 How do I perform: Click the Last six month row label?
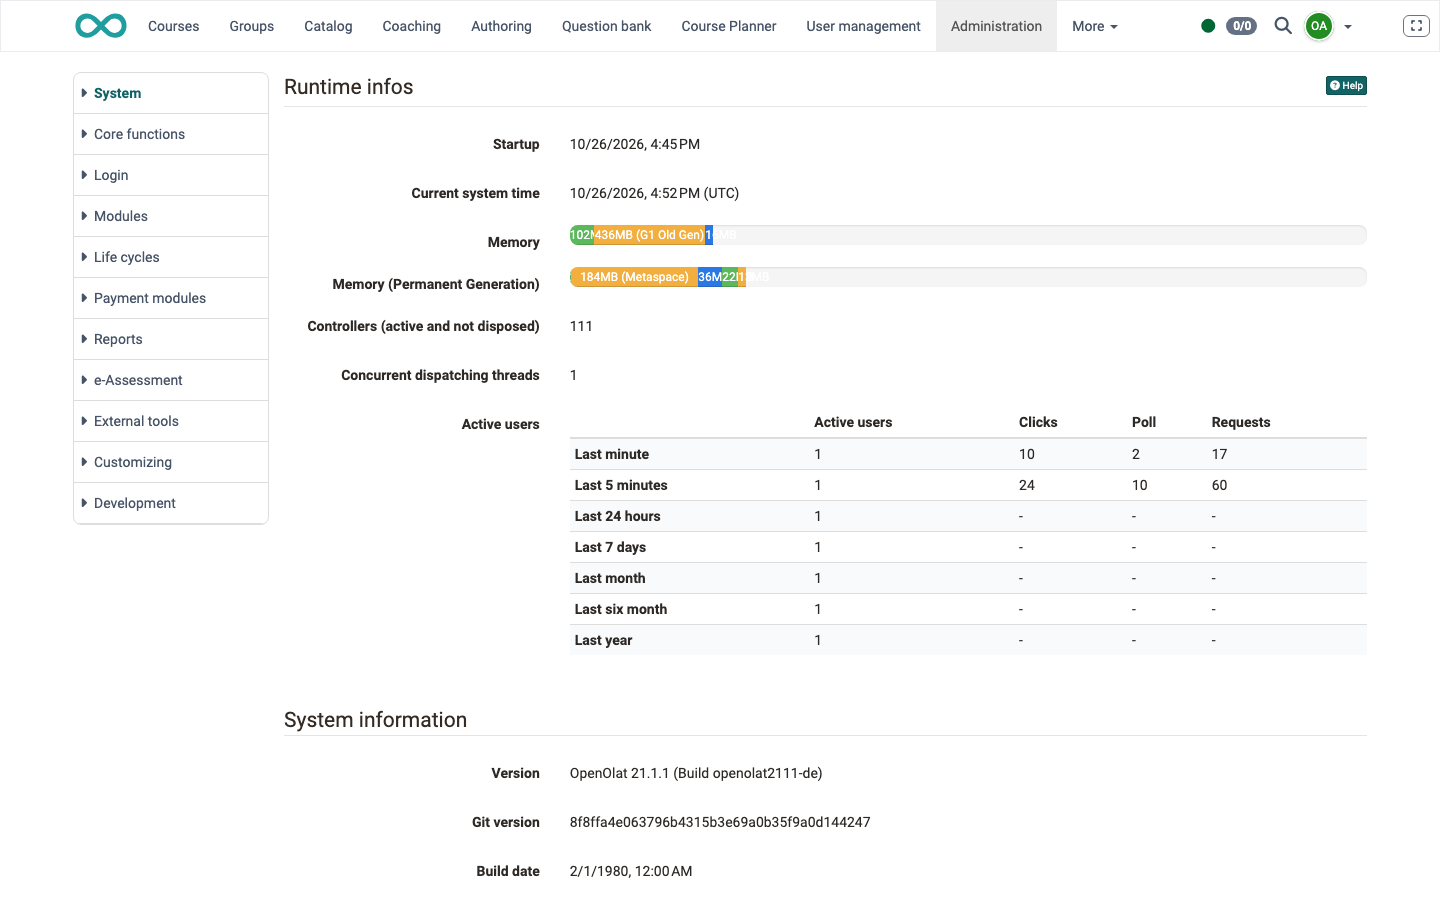[621, 609]
